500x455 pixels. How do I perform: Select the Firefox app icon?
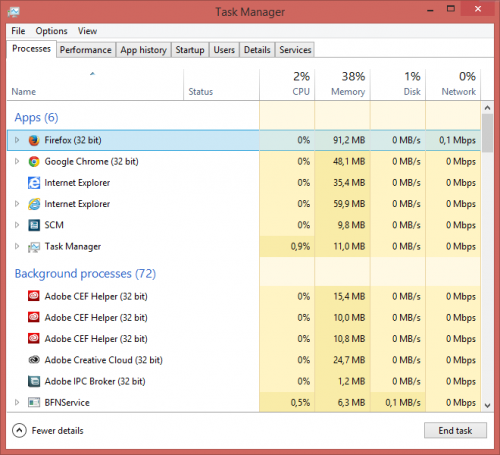click(x=34, y=140)
